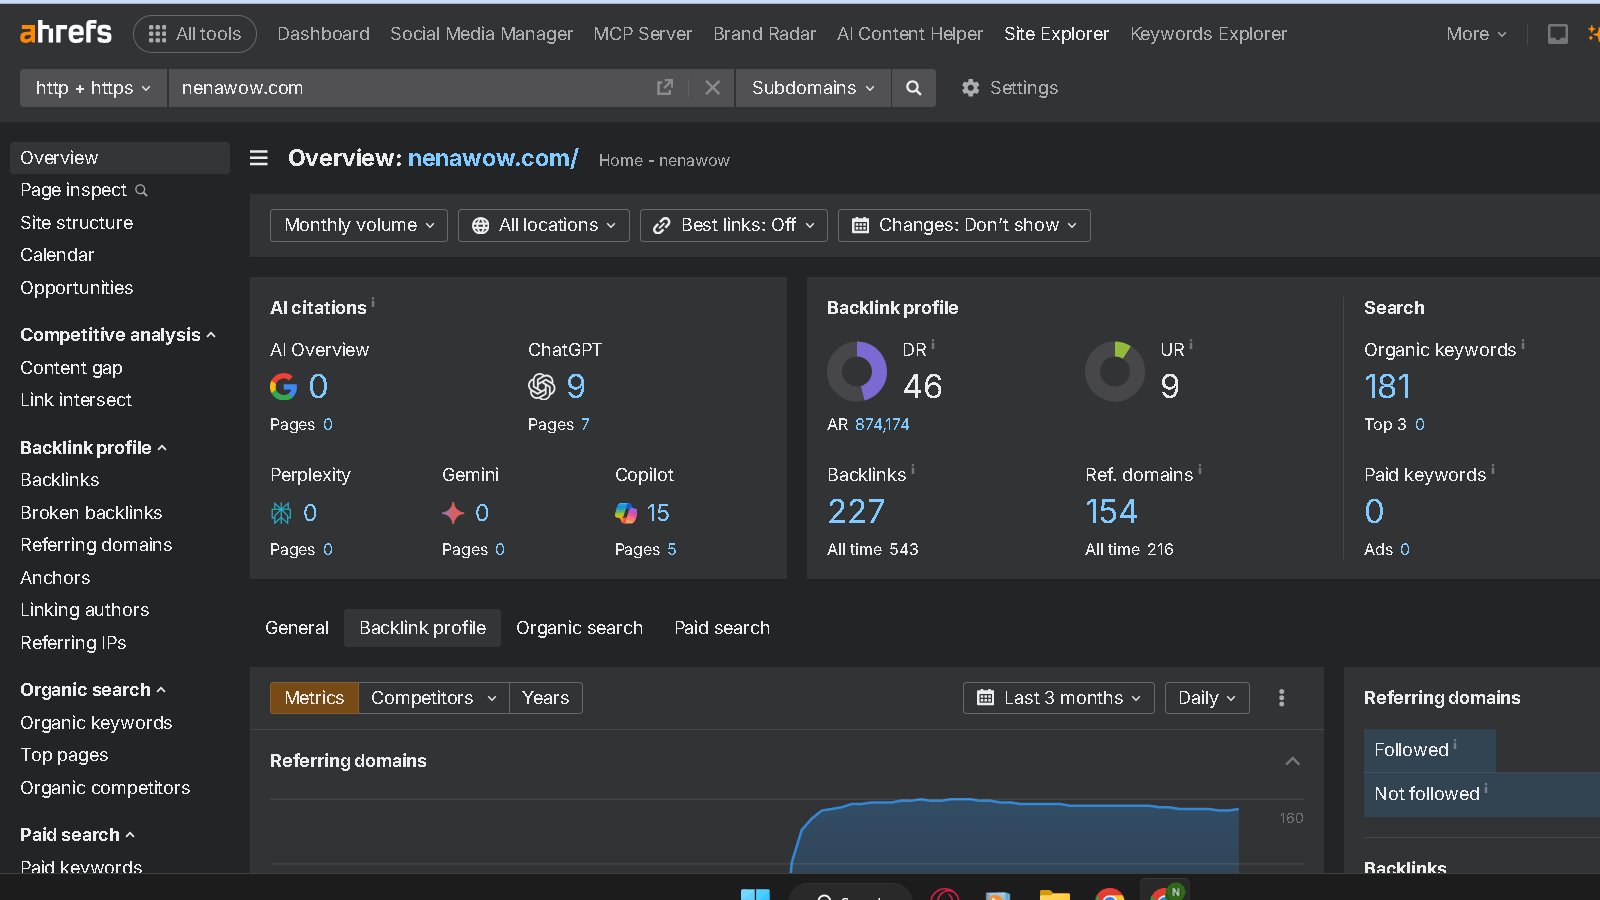Open Keywords Explorer in top menu
Screen dimensions: 1600x900
[1208, 34]
